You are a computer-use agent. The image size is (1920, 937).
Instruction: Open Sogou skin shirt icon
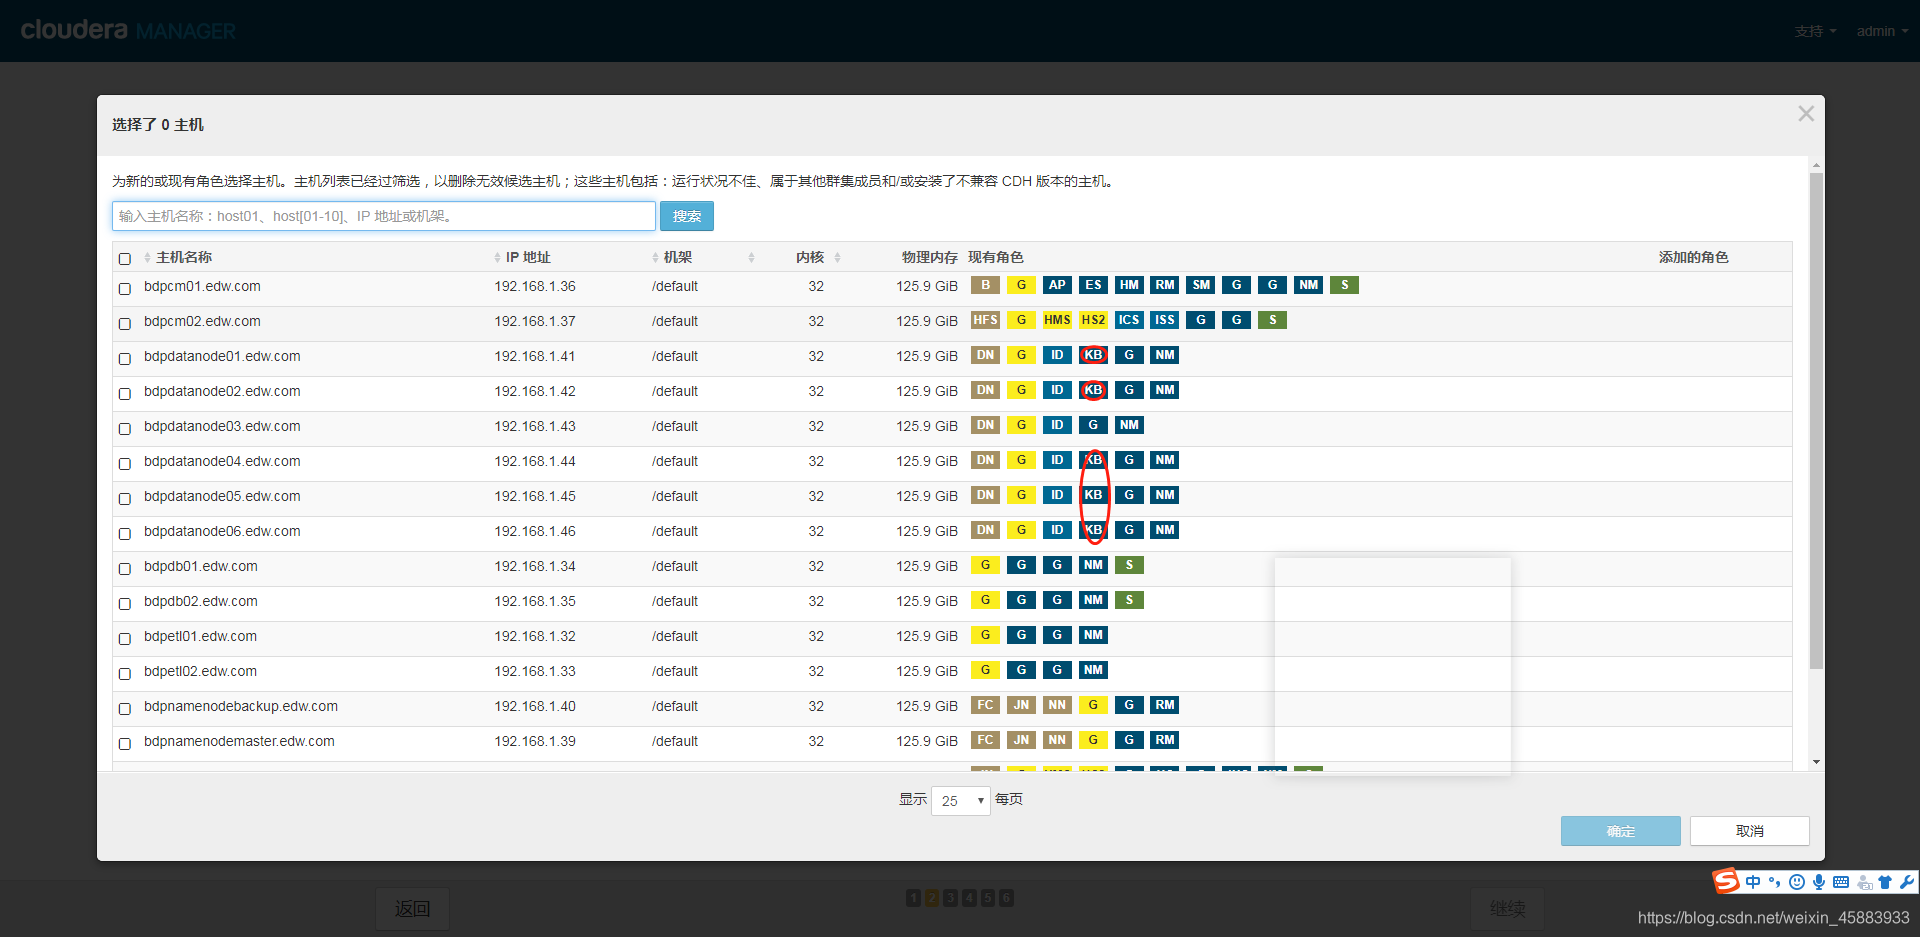click(1885, 882)
